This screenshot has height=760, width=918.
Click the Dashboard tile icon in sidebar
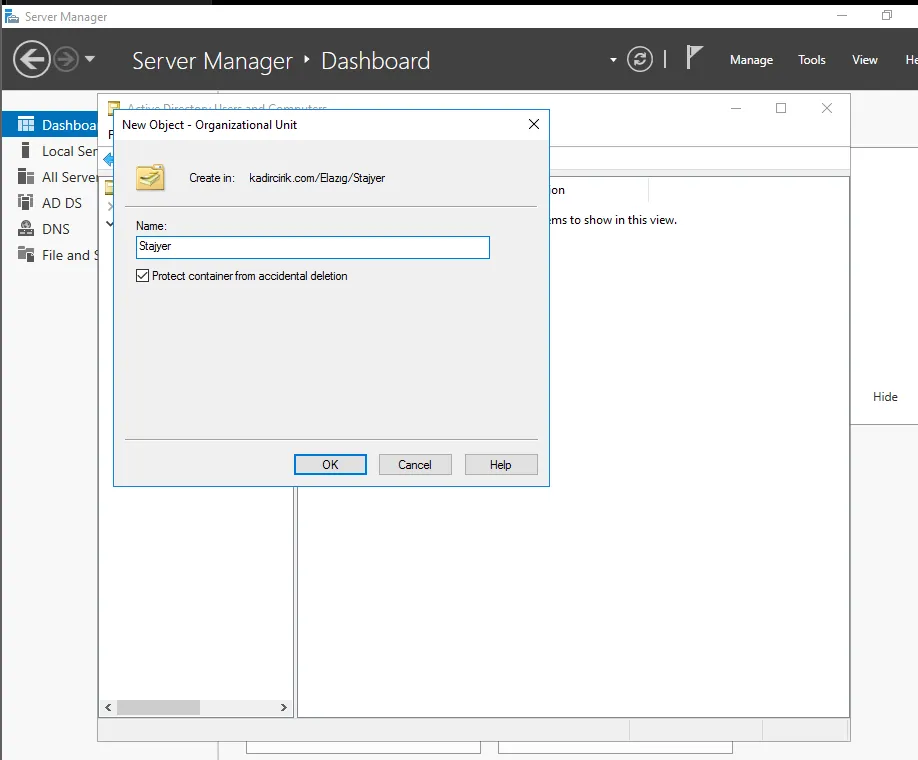[26, 124]
